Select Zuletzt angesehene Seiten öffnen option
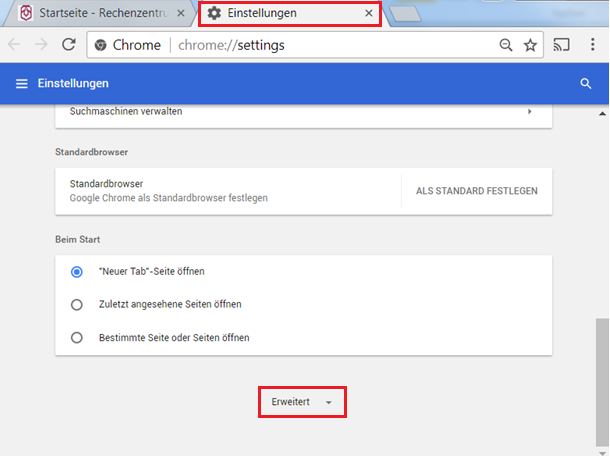Screen dimensions: 610x457 77,304
